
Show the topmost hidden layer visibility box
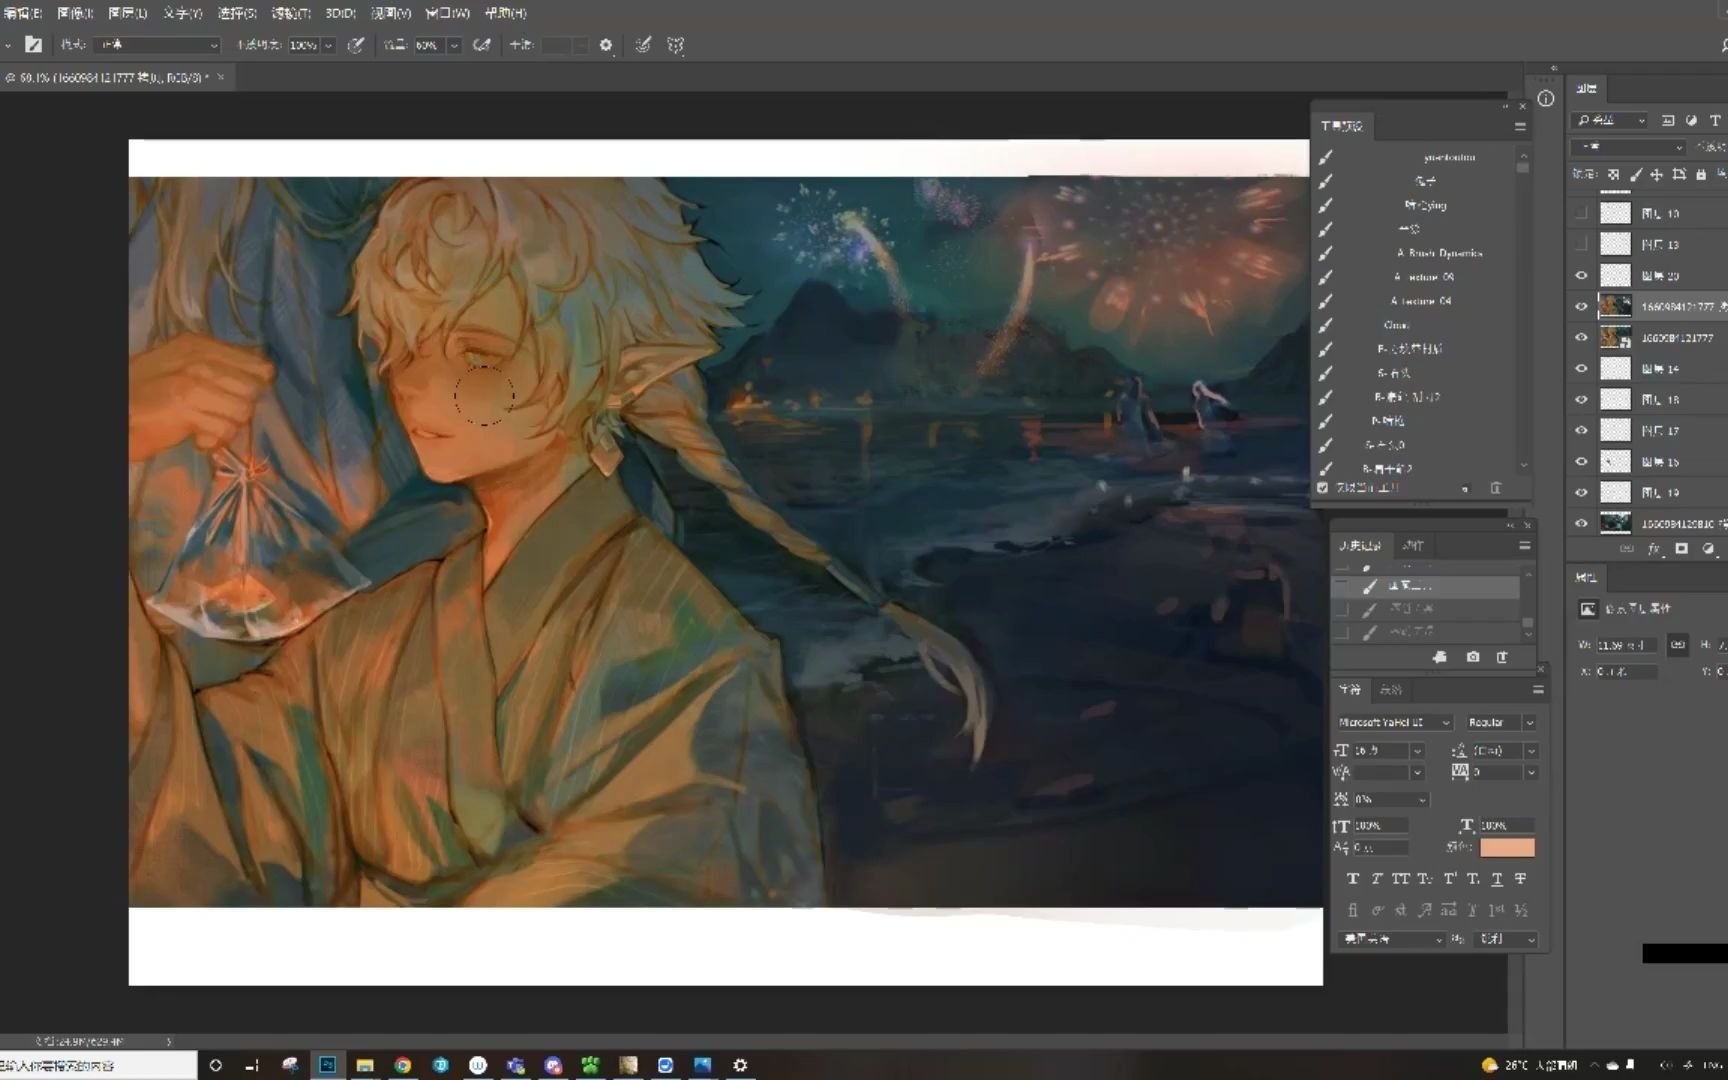[1581, 213]
